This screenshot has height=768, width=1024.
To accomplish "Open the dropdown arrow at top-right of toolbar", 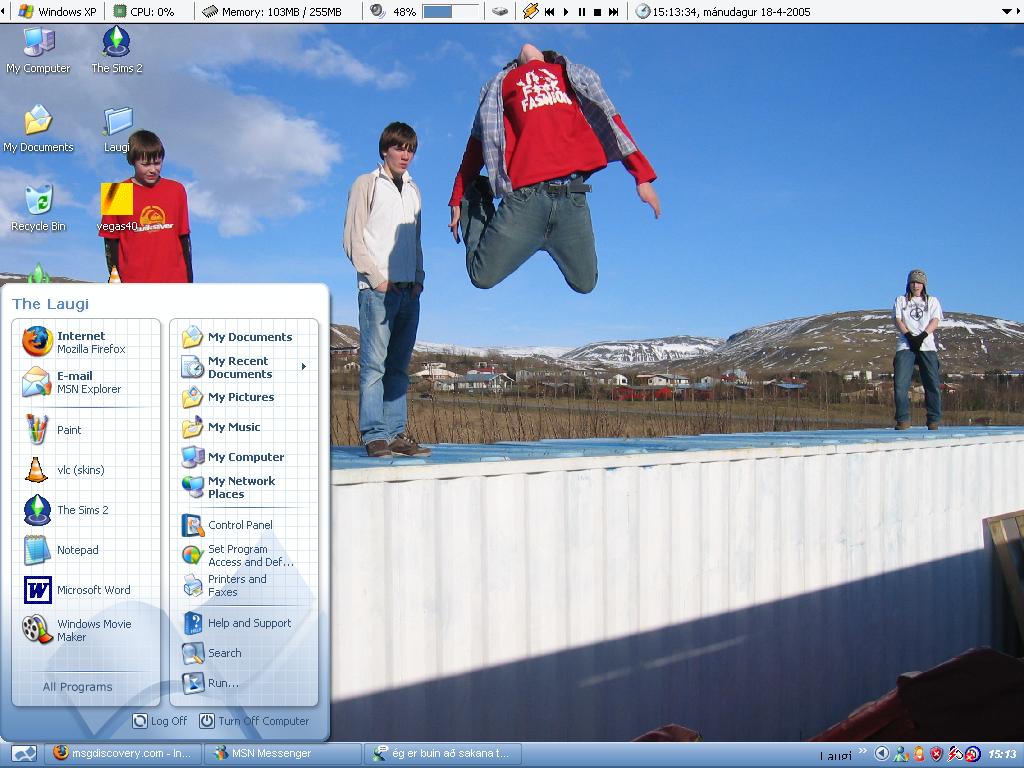I will point(1007,12).
